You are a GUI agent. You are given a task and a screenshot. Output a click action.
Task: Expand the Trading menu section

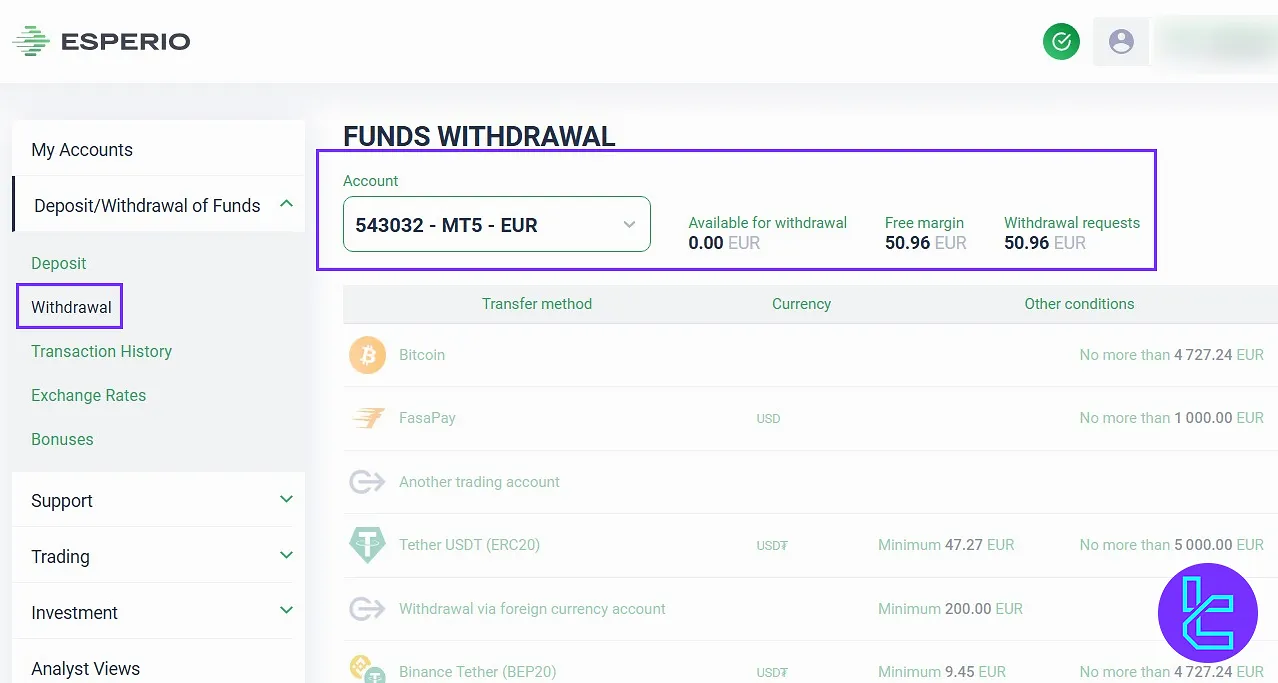[287, 555]
